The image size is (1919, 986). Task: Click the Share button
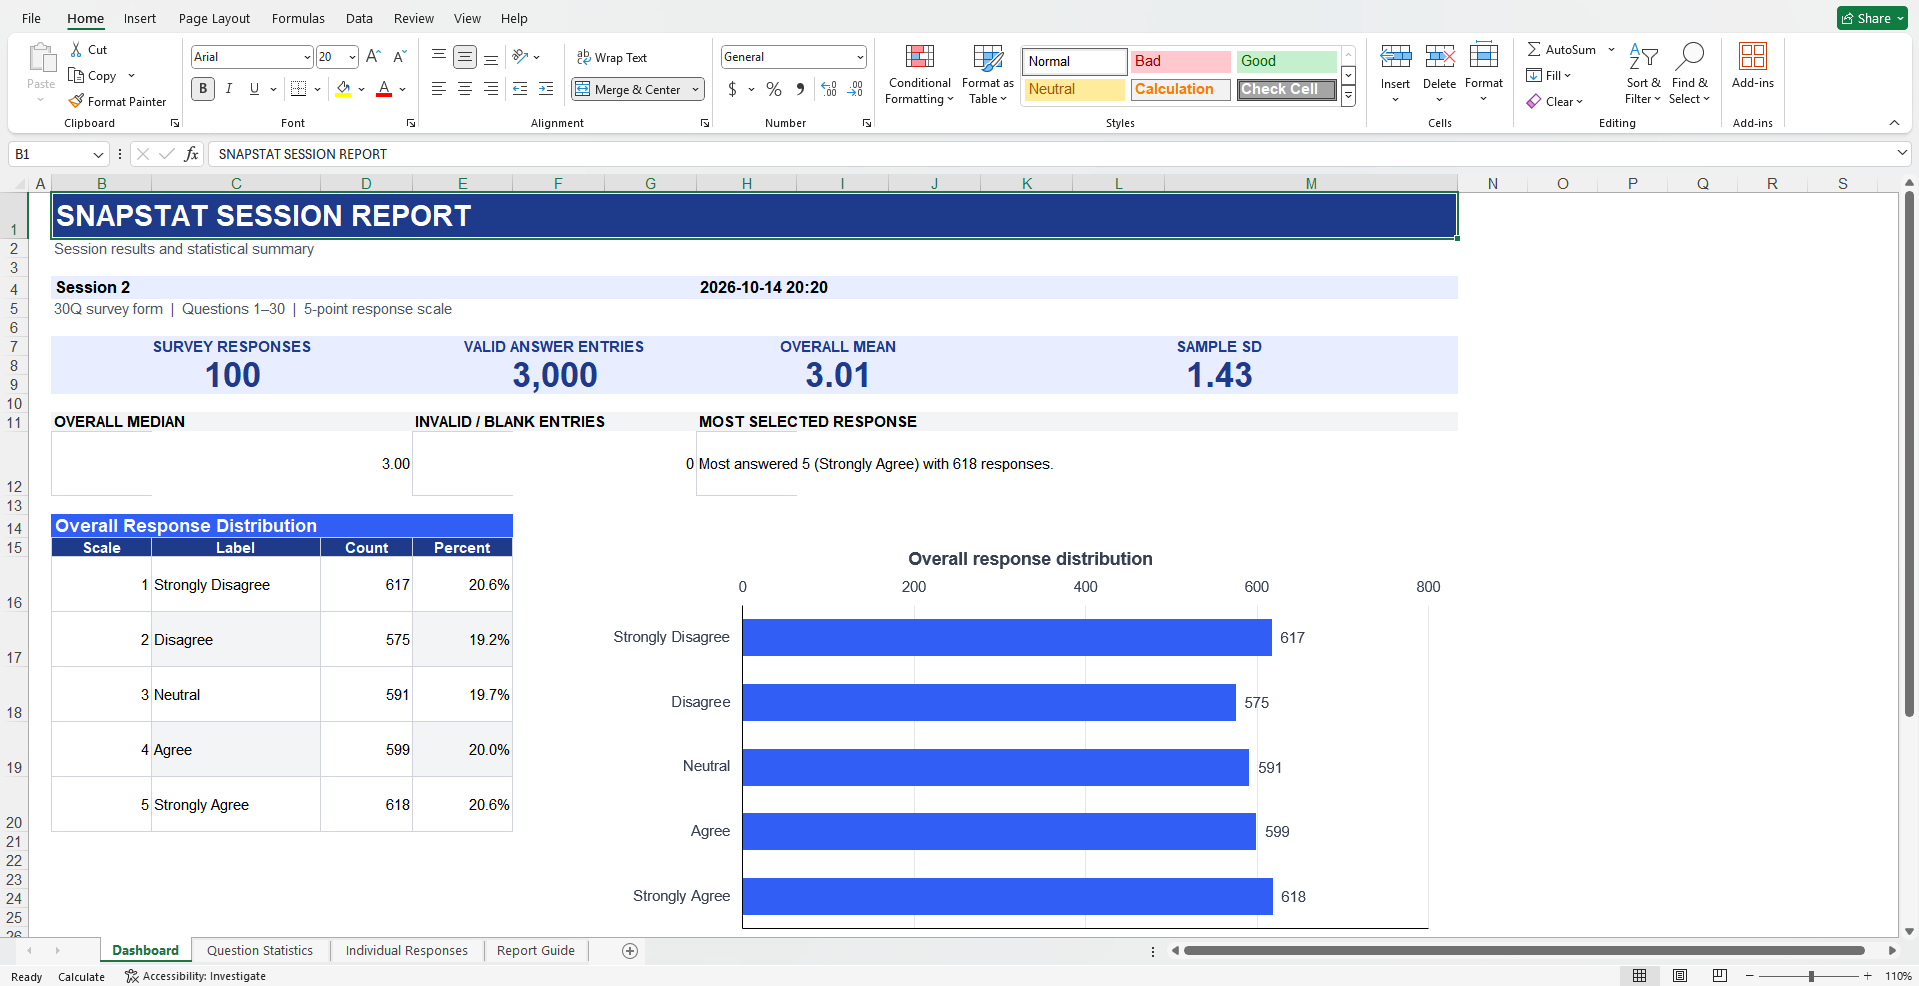pos(1872,18)
